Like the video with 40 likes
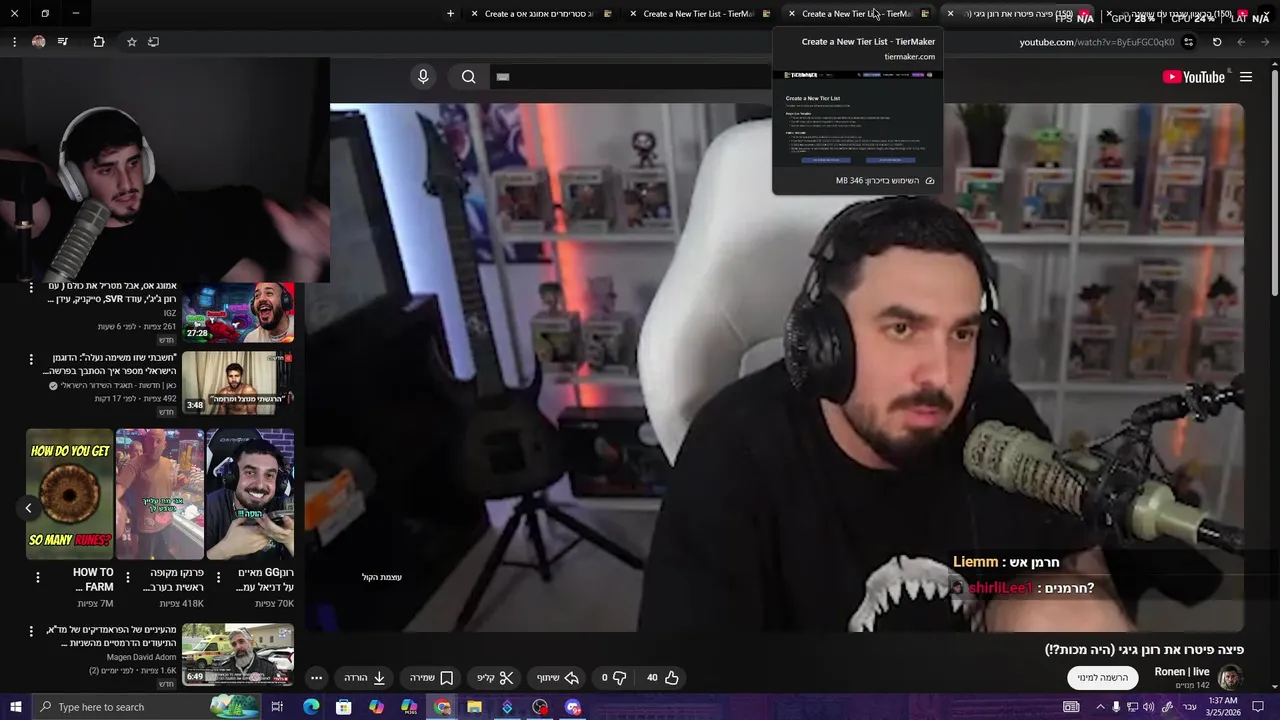The image size is (1280, 720). coord(662,678)
